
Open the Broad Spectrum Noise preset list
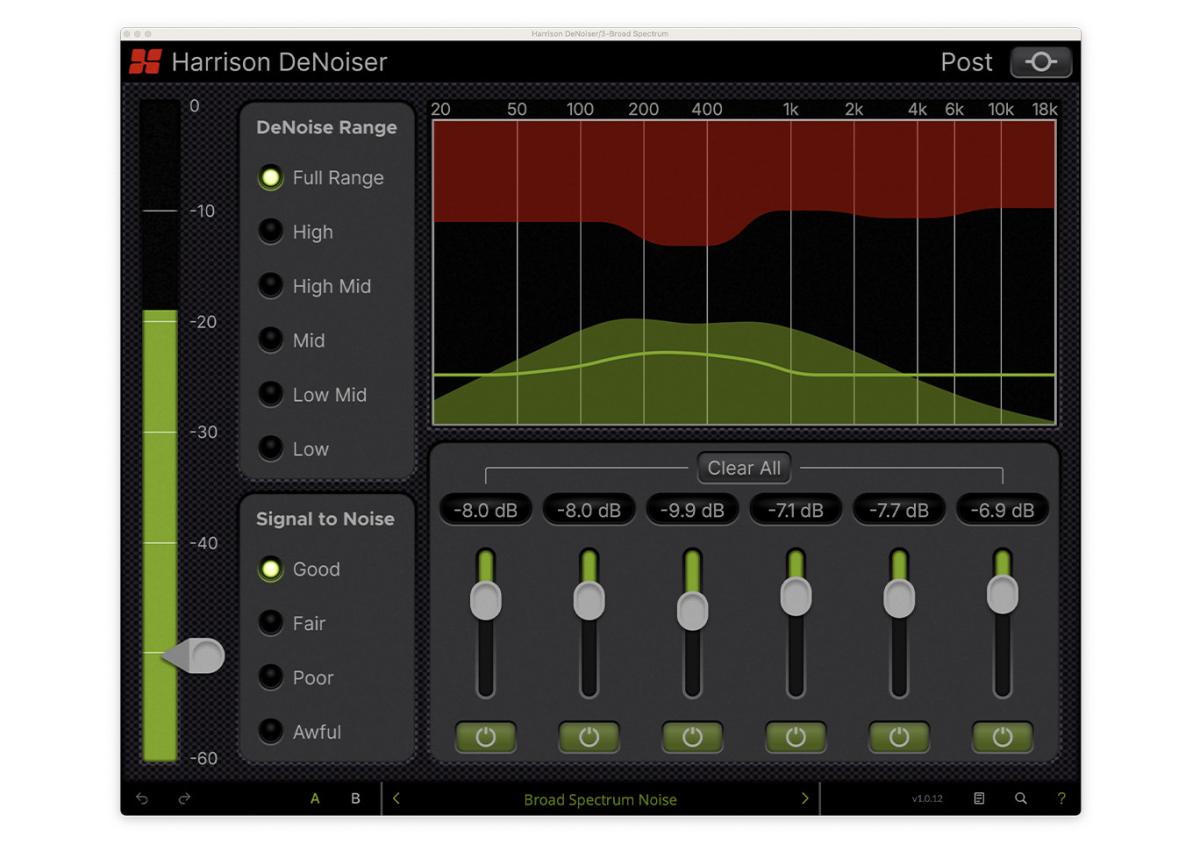(x=600, y=800)
